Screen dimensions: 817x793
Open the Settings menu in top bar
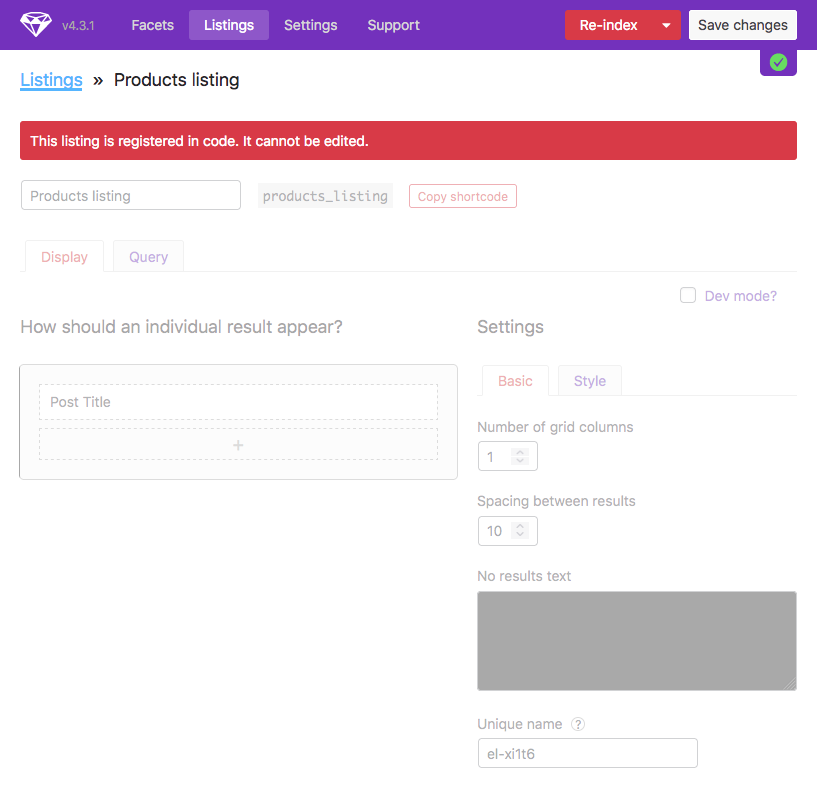click(311, 25)
